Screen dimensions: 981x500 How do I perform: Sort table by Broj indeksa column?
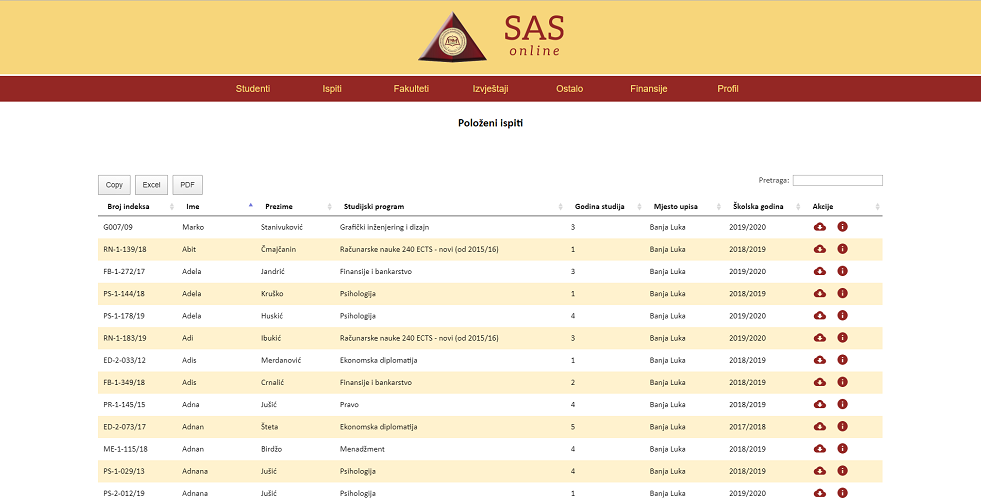(x=129, y=207)
